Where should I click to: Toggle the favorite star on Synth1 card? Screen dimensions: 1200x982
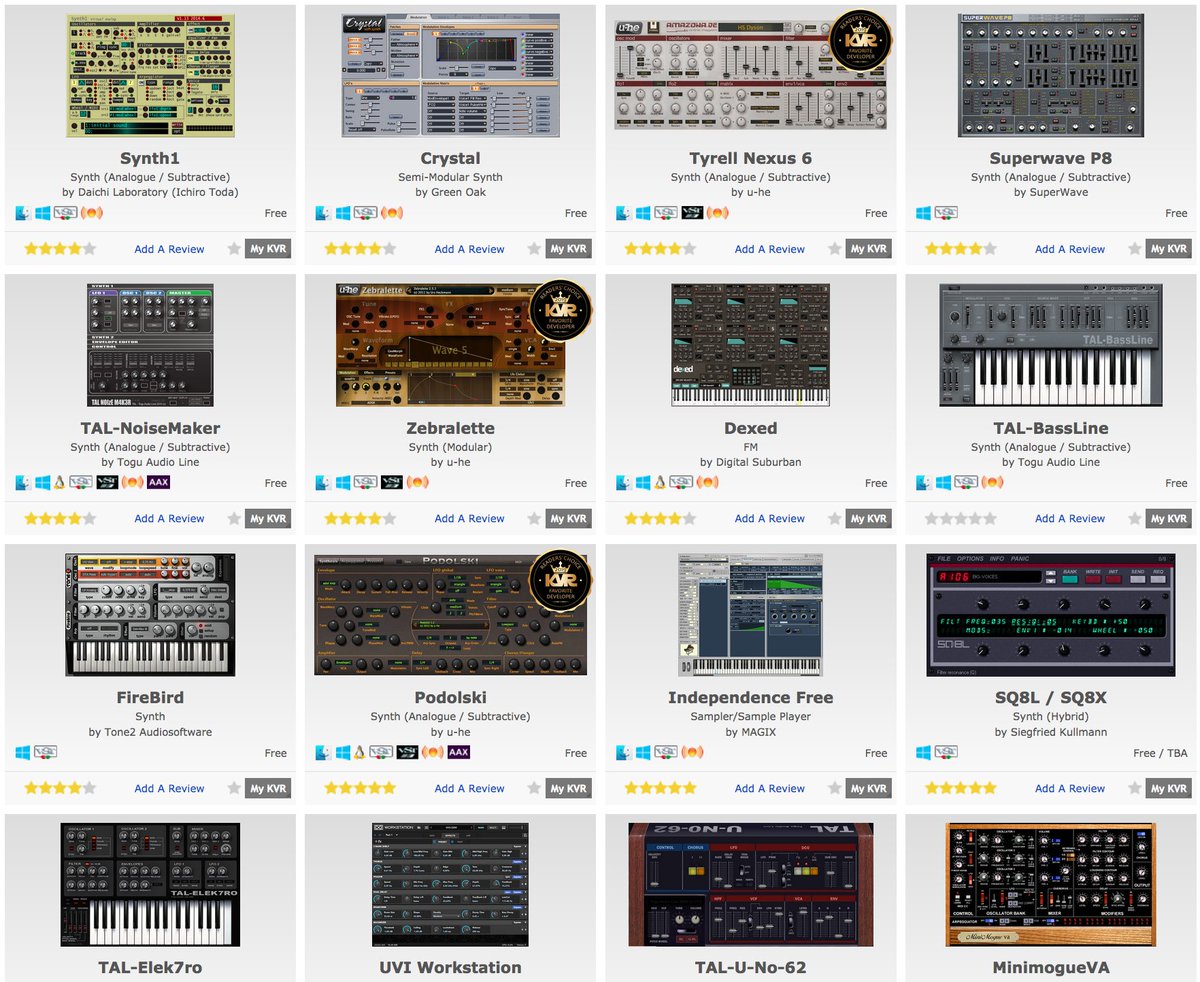(x=234, y=249)
